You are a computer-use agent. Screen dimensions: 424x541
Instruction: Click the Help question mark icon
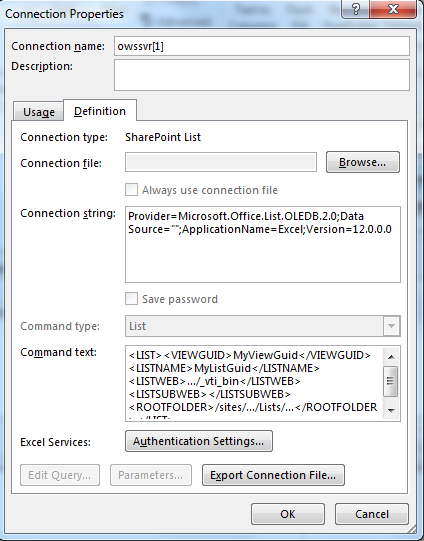[x=355, y=9]
